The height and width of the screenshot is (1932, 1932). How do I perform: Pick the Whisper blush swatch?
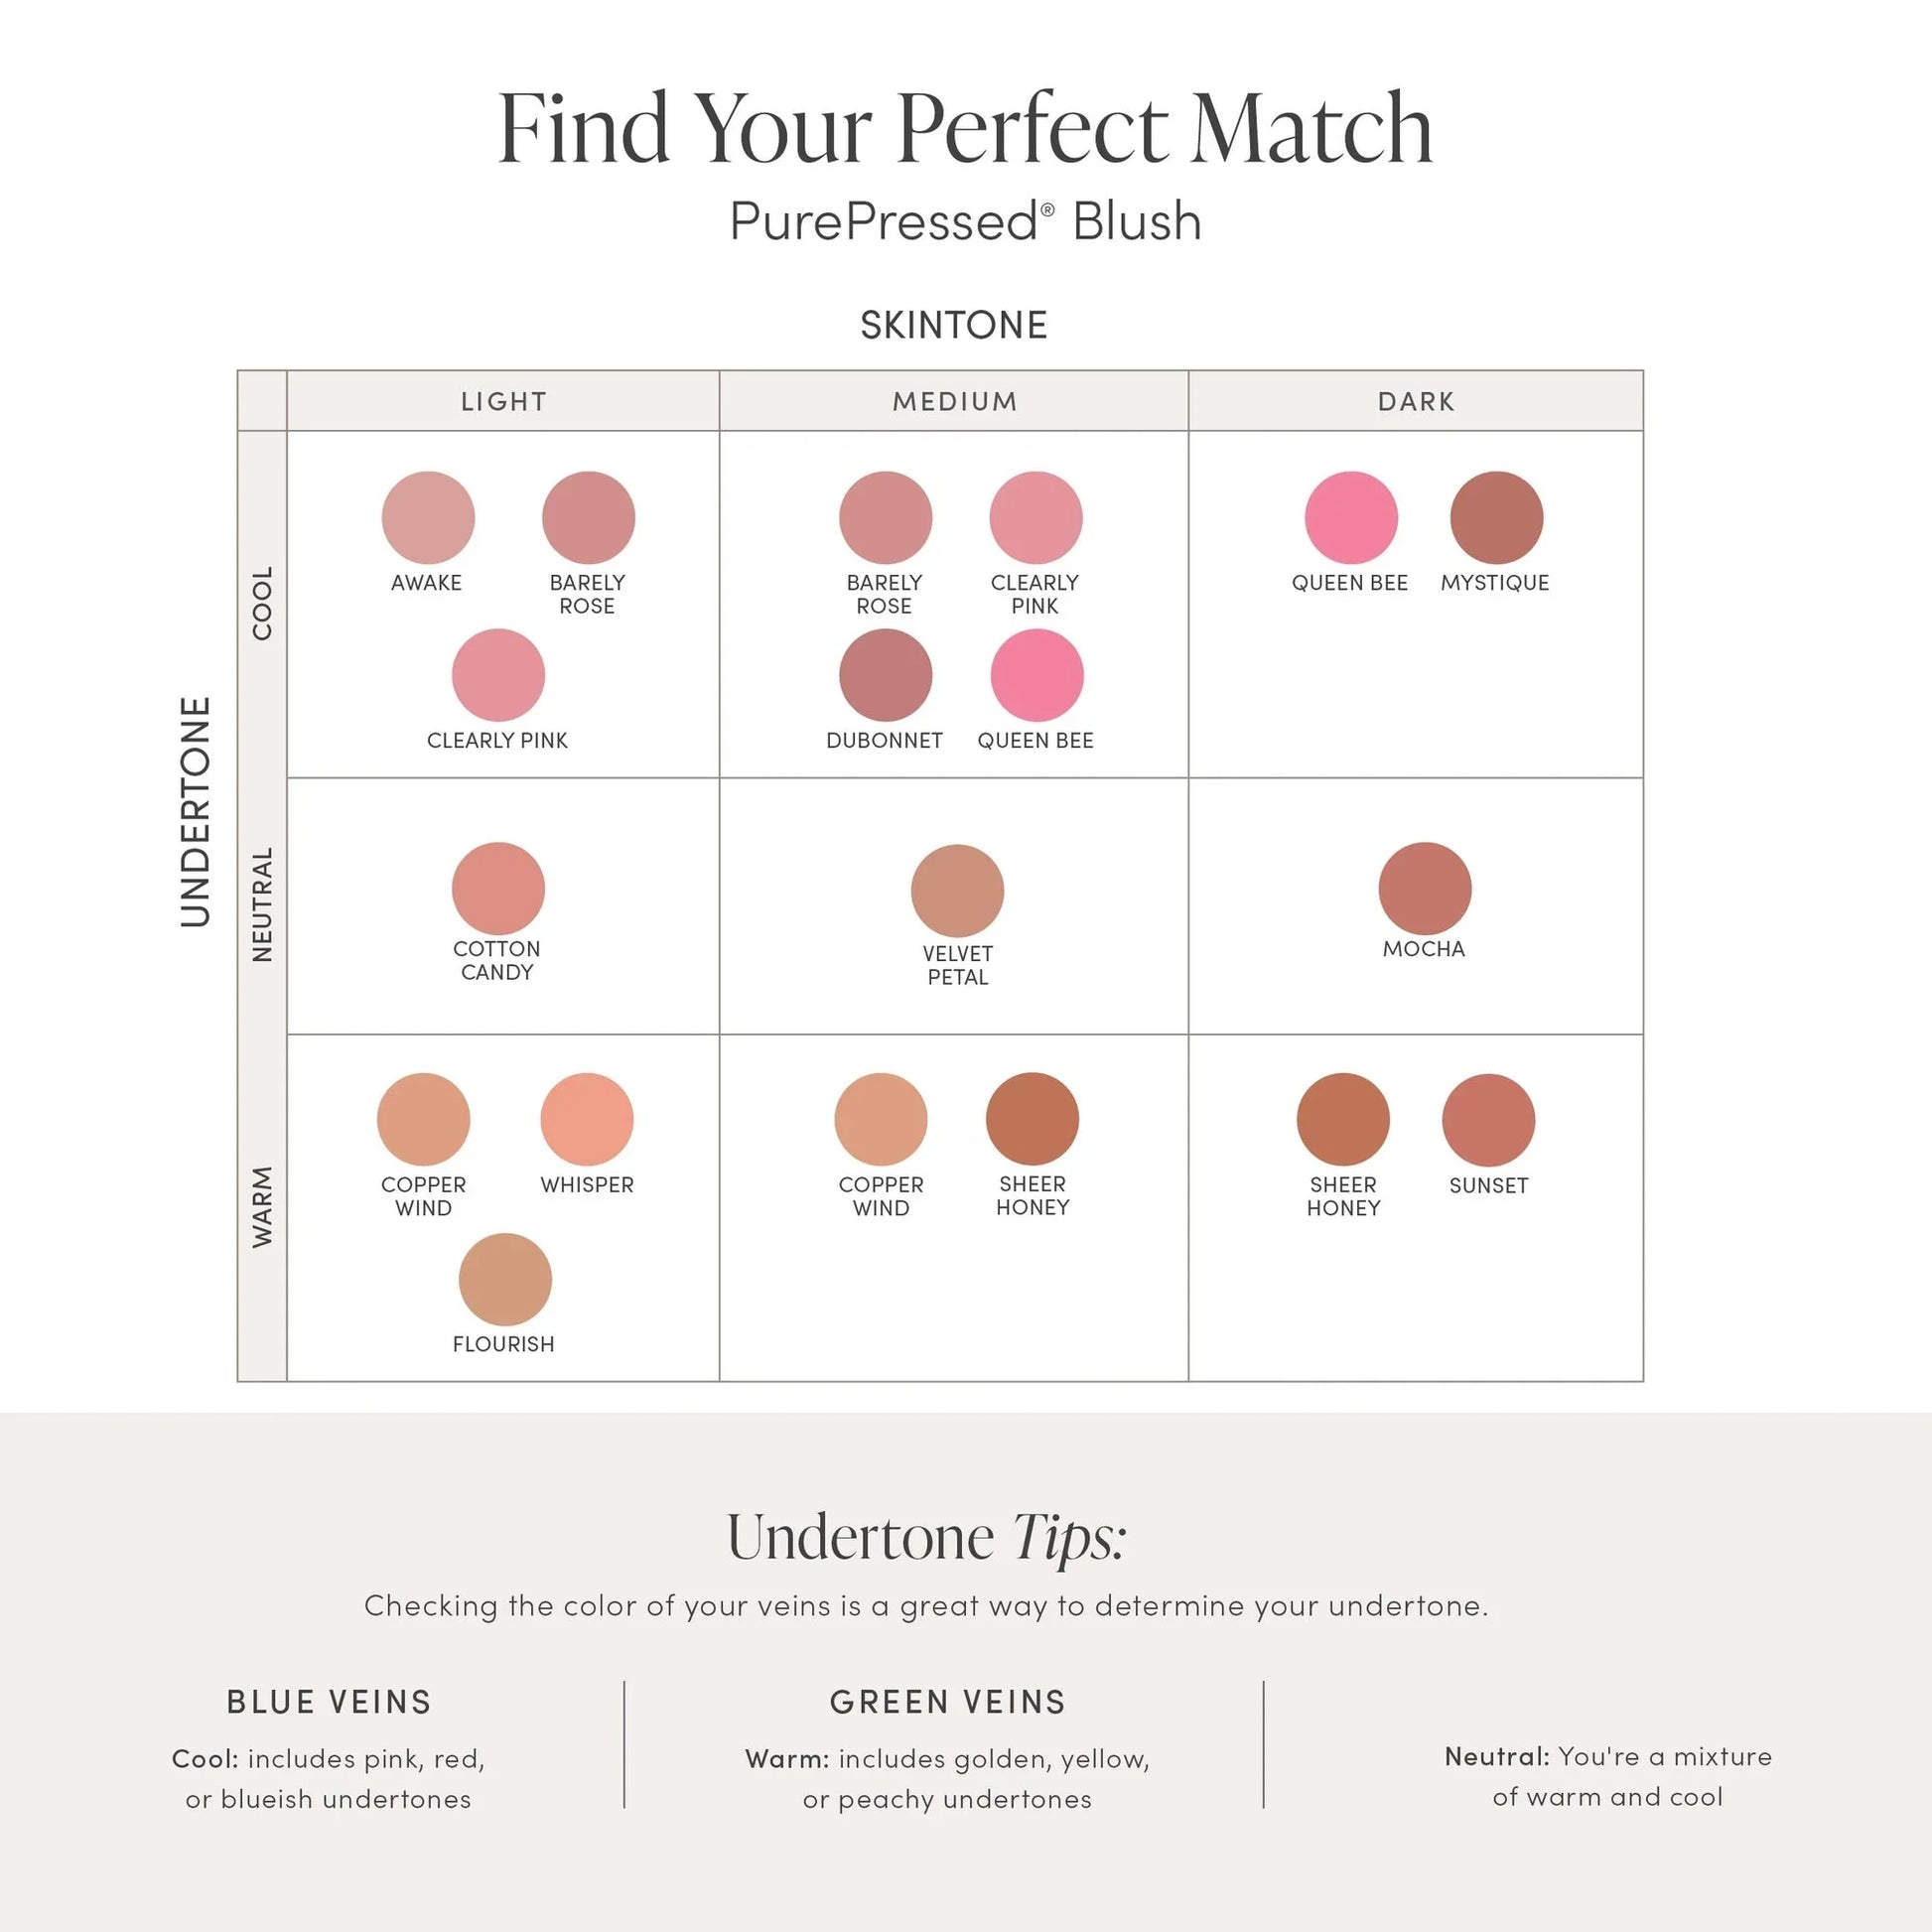tap(587, 1120)
